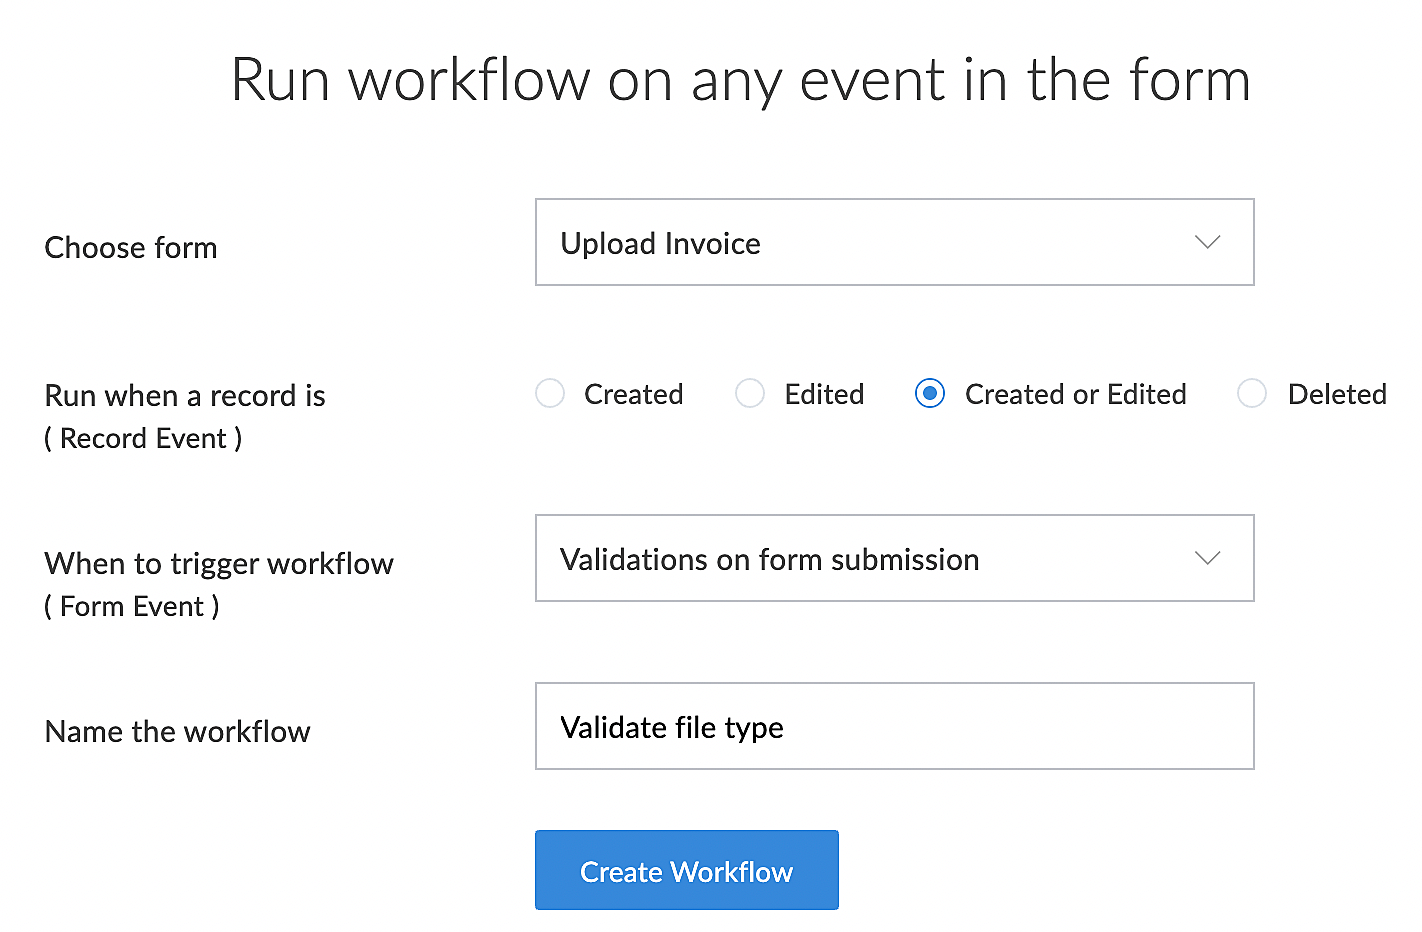Click the "Run when a record is" label

pyautogui.click(x=185, y=395)
